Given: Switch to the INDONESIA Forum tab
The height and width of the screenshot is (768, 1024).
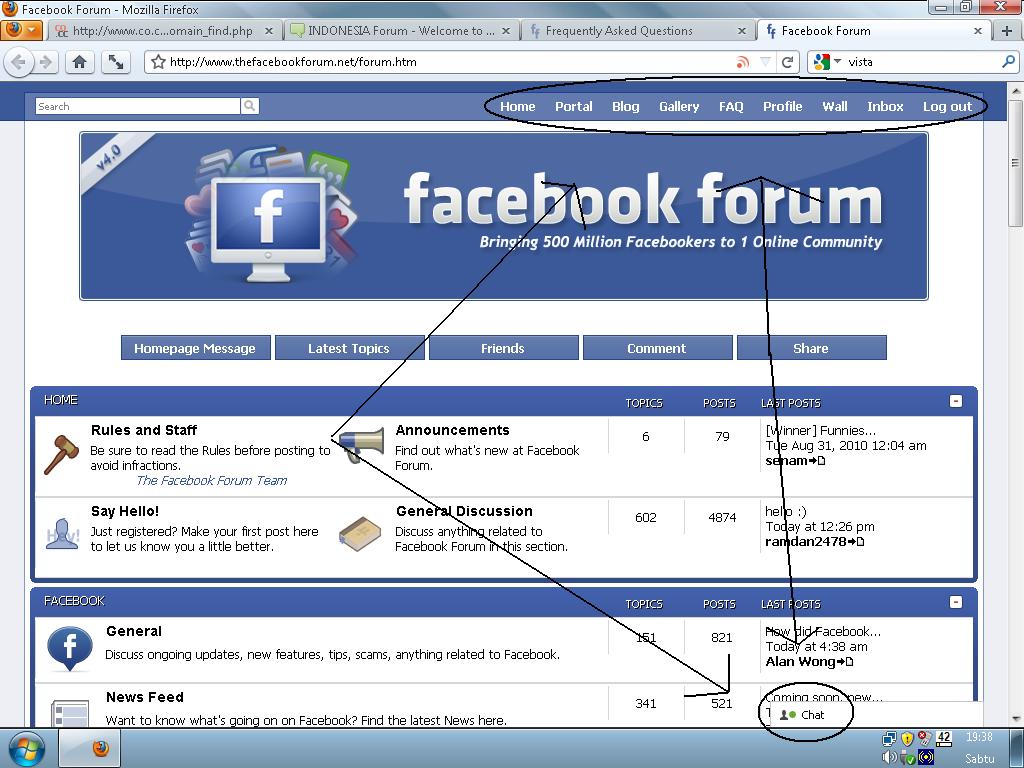Looking at the screenshot, I should 400,31.
